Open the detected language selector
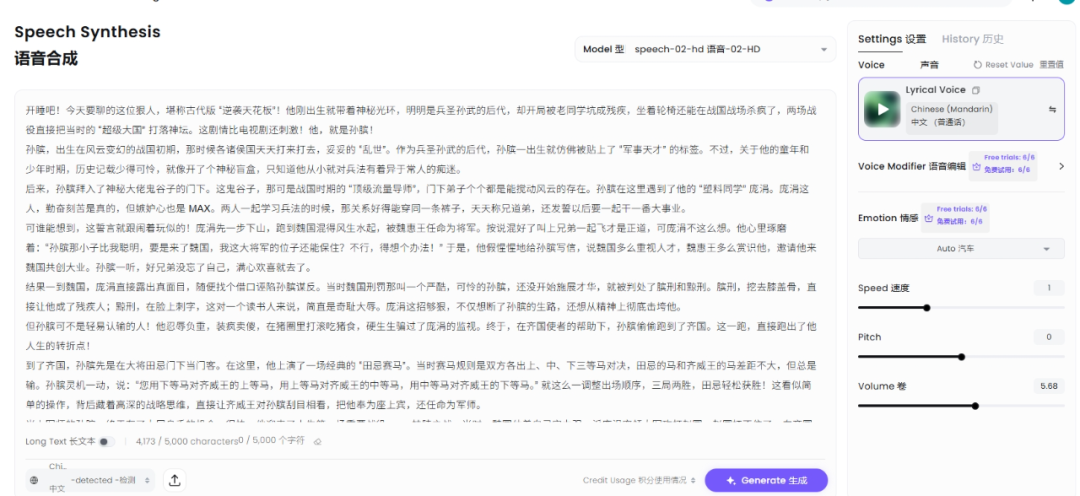1080x496 pixels. 112,481
